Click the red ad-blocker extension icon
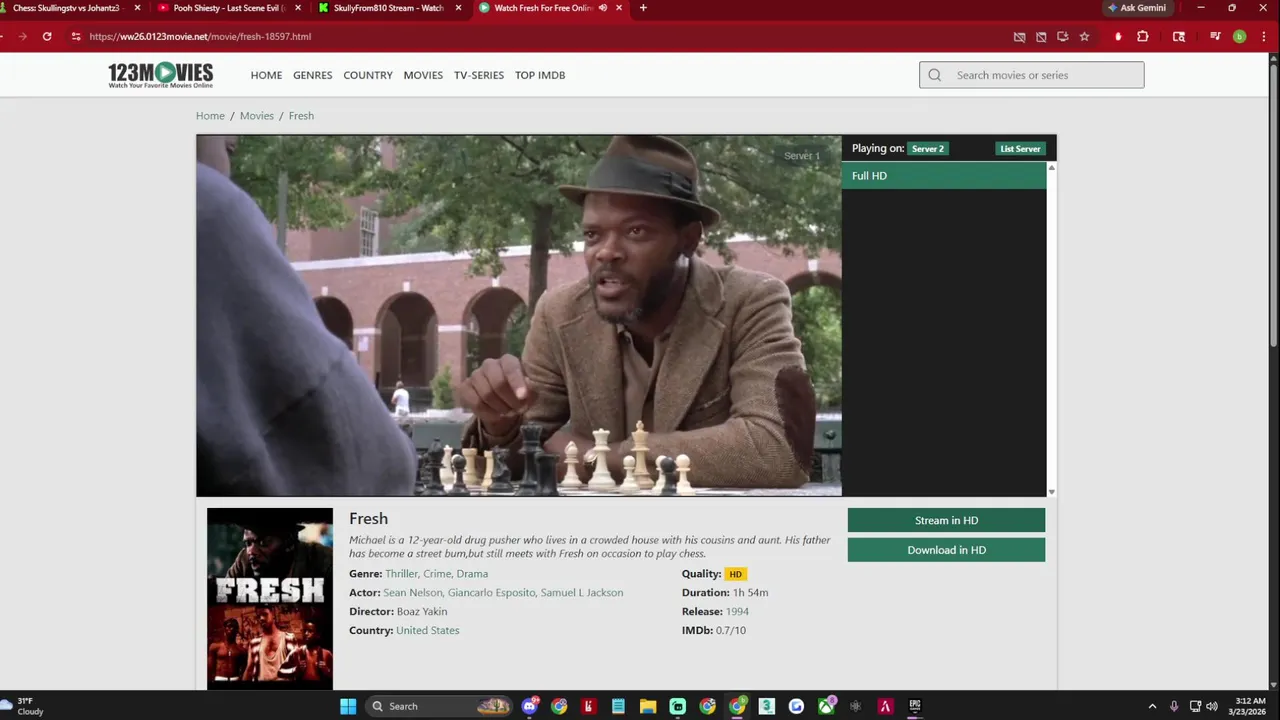Screen dimensions: 1280x720 (1118, 36)
